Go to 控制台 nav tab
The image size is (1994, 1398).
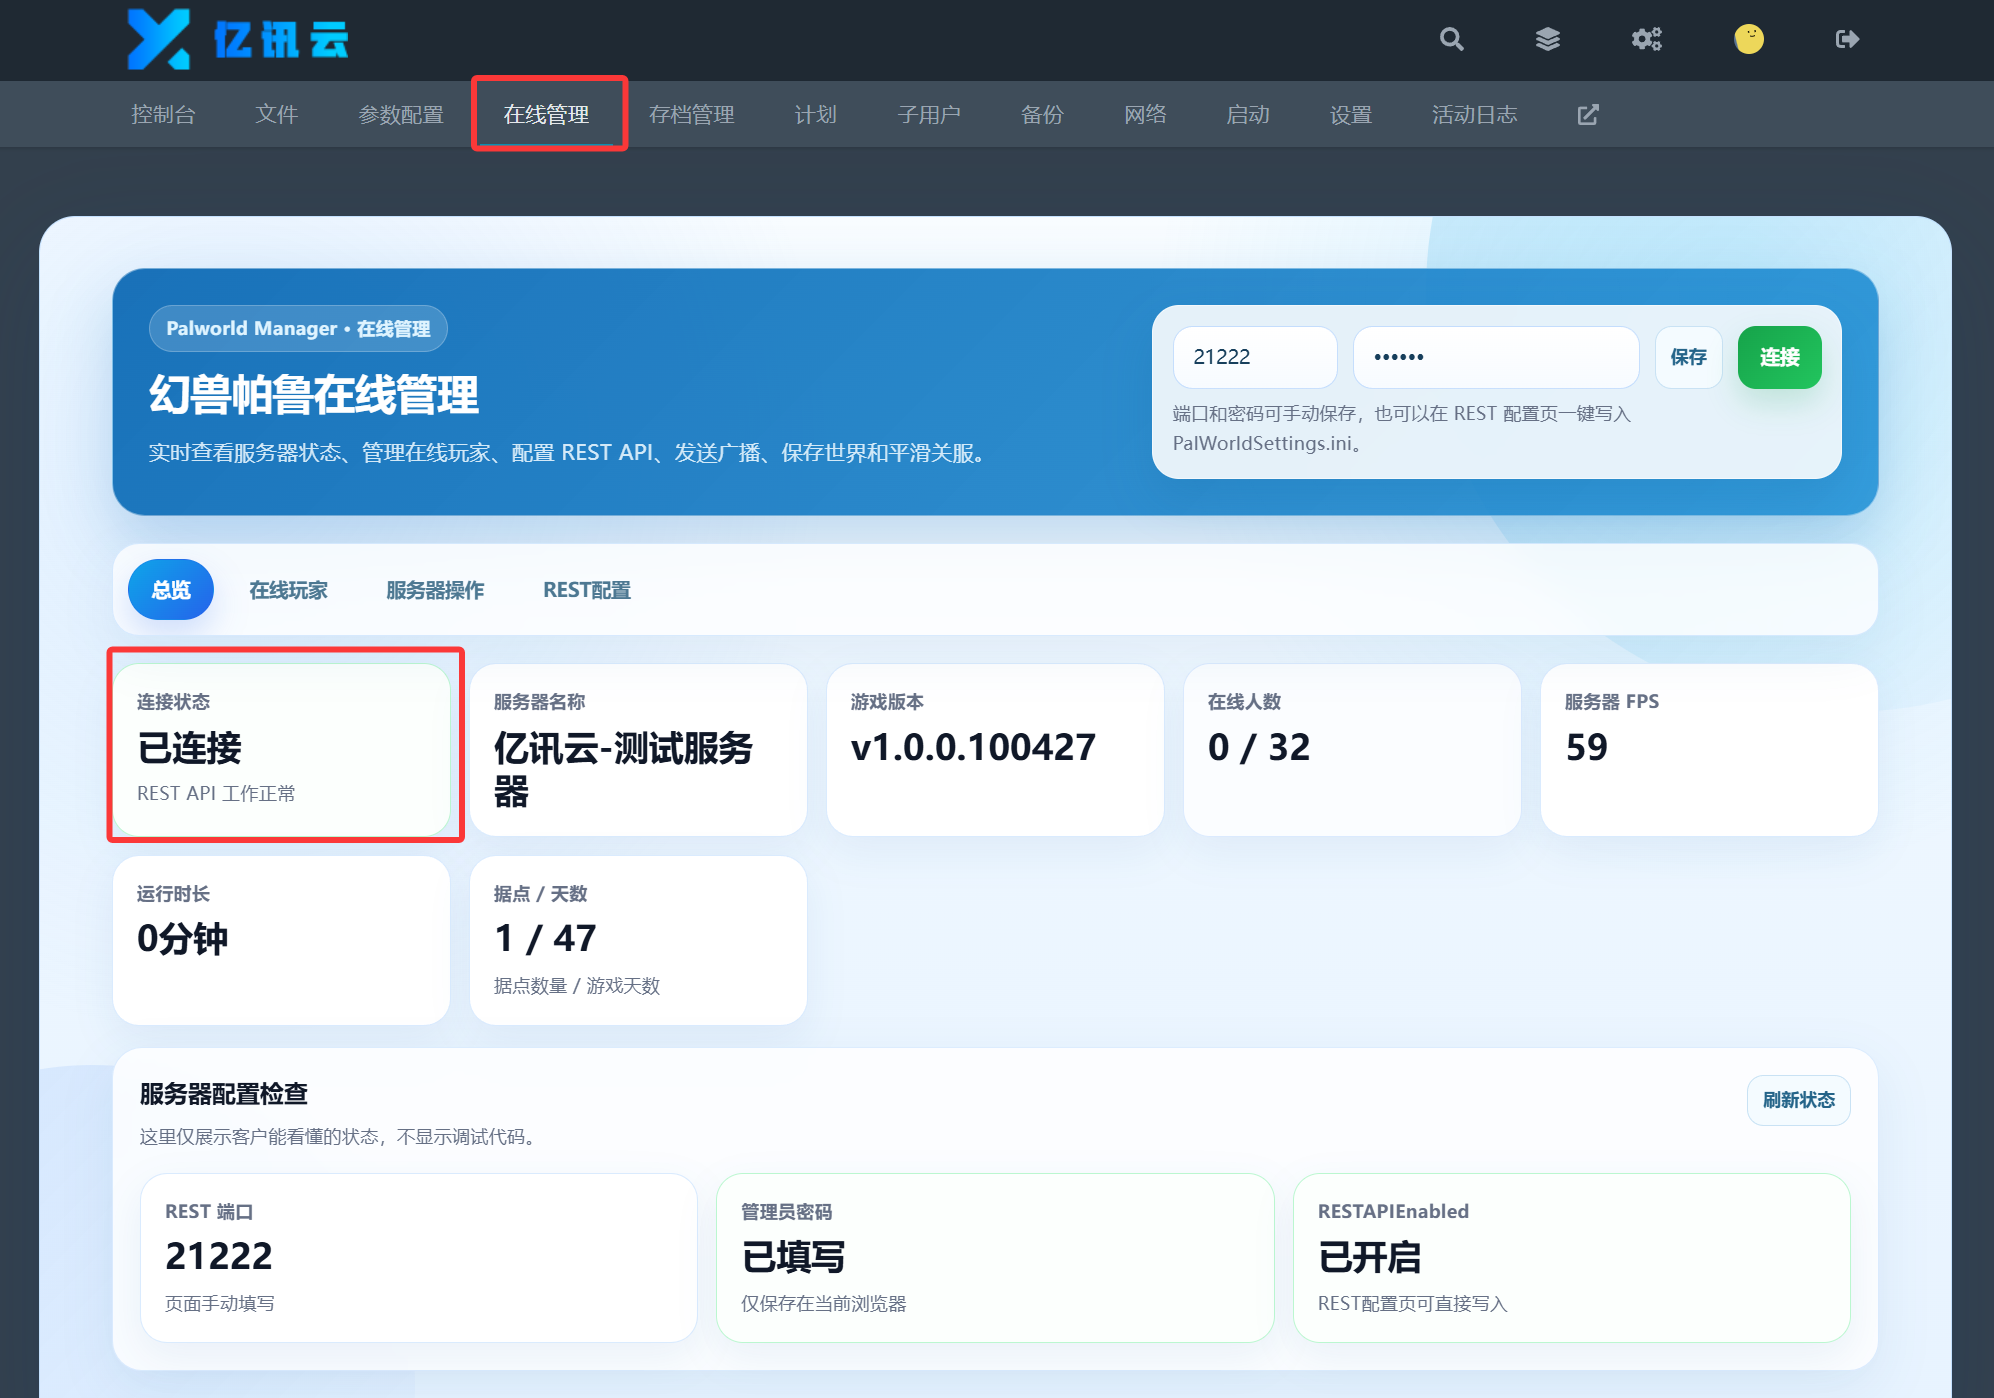pos(163,115)
